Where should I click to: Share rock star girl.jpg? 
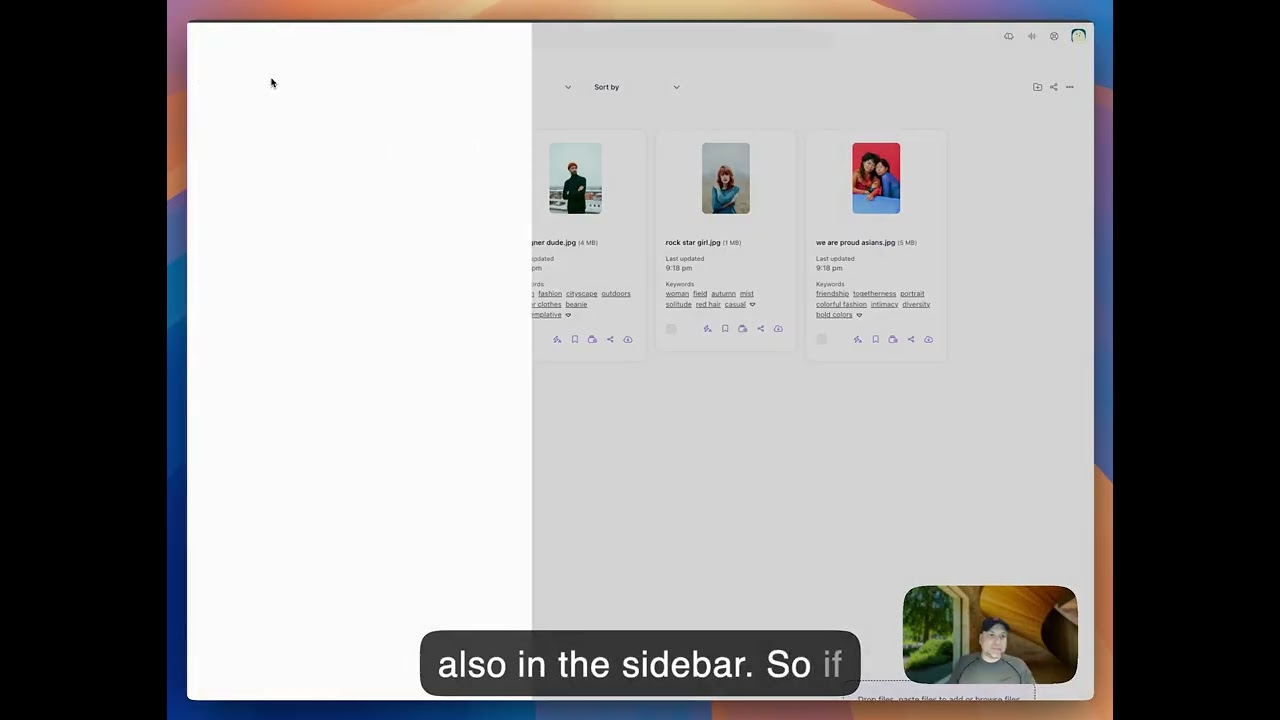point(760,329)
